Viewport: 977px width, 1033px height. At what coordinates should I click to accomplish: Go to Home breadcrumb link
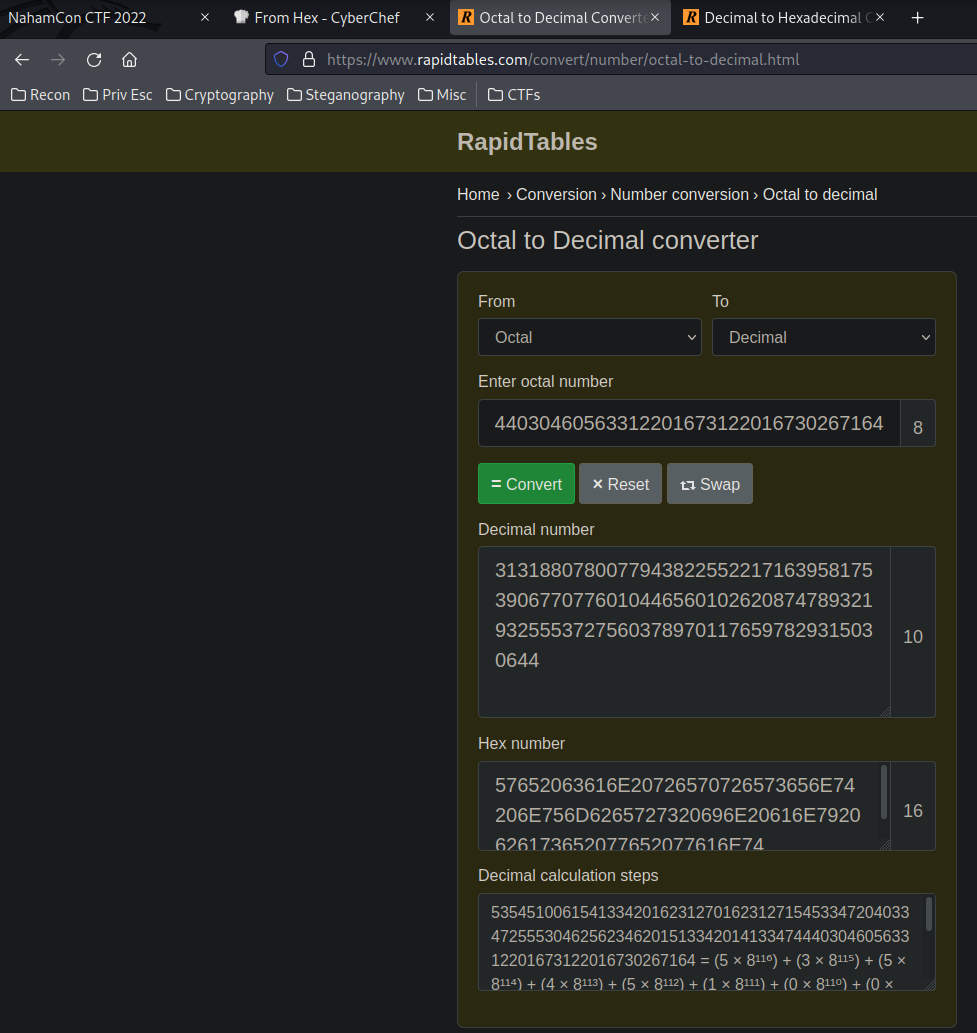(x=478, y=194)
